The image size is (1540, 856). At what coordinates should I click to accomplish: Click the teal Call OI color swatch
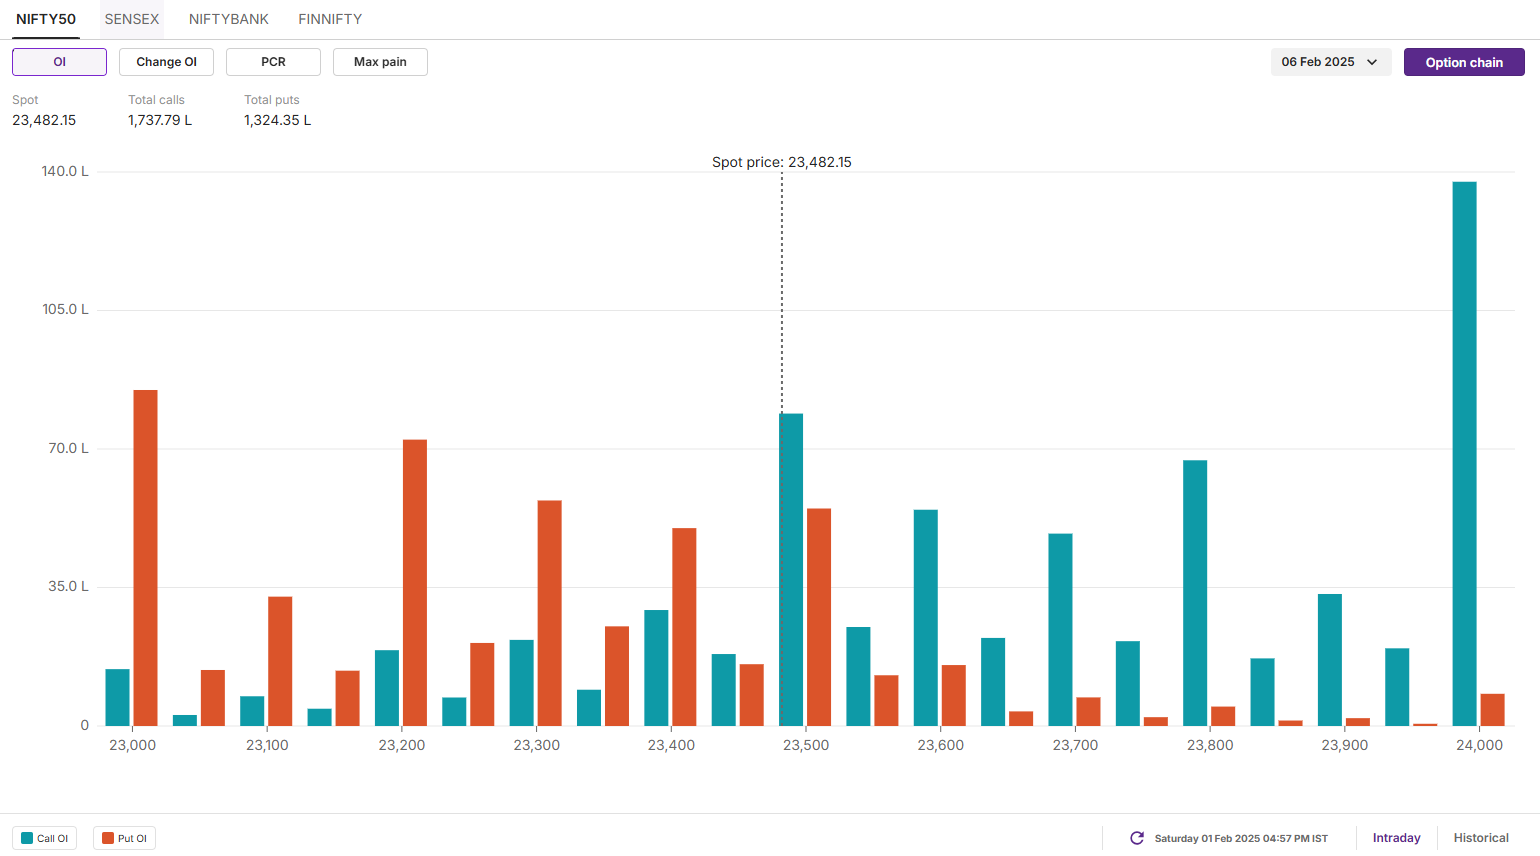coord(27,838)
